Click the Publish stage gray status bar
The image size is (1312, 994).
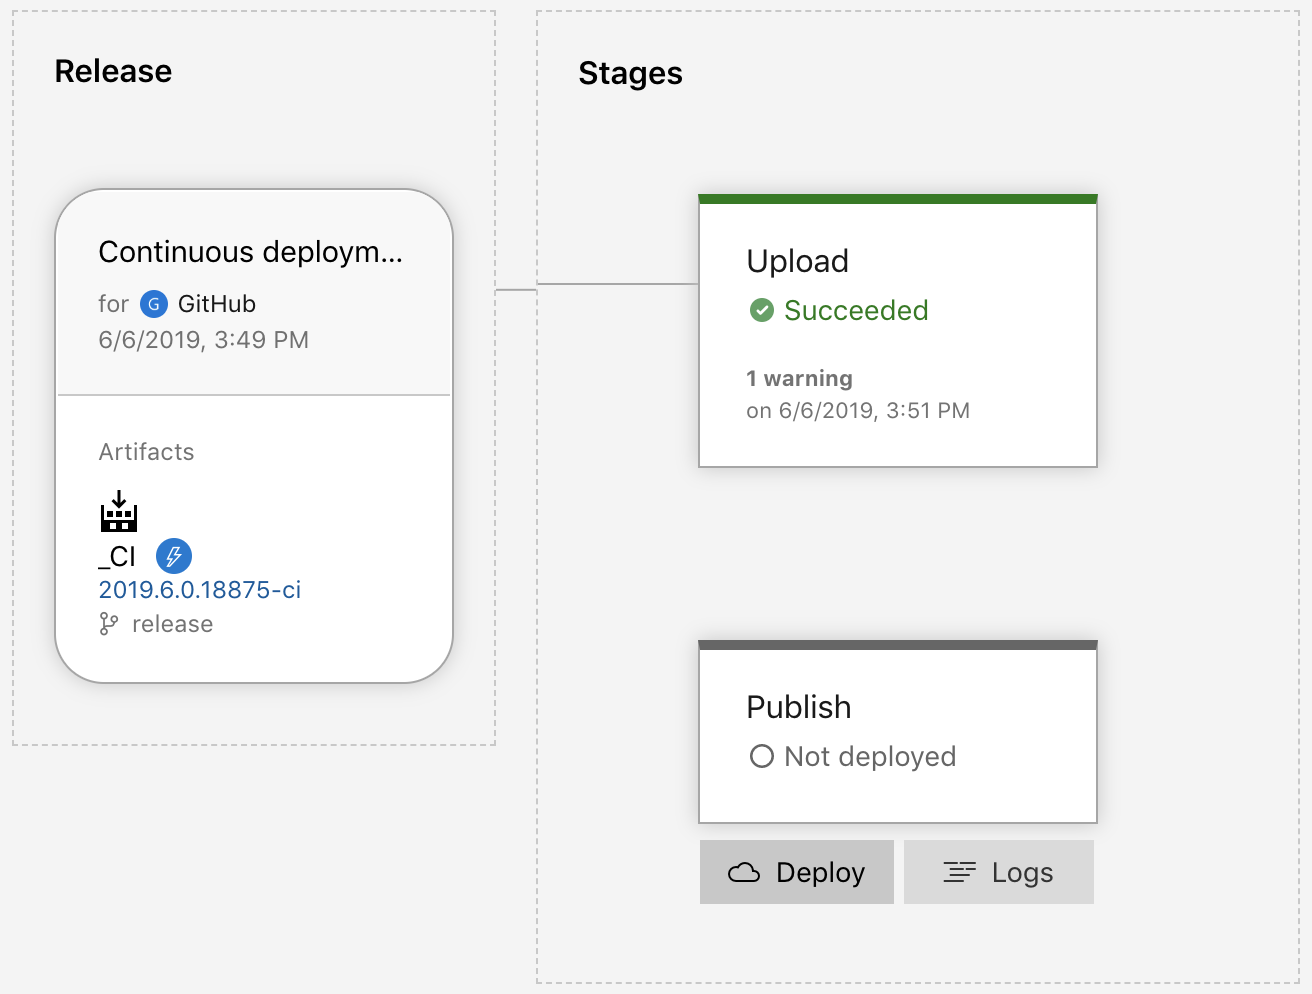click(897, 644)
